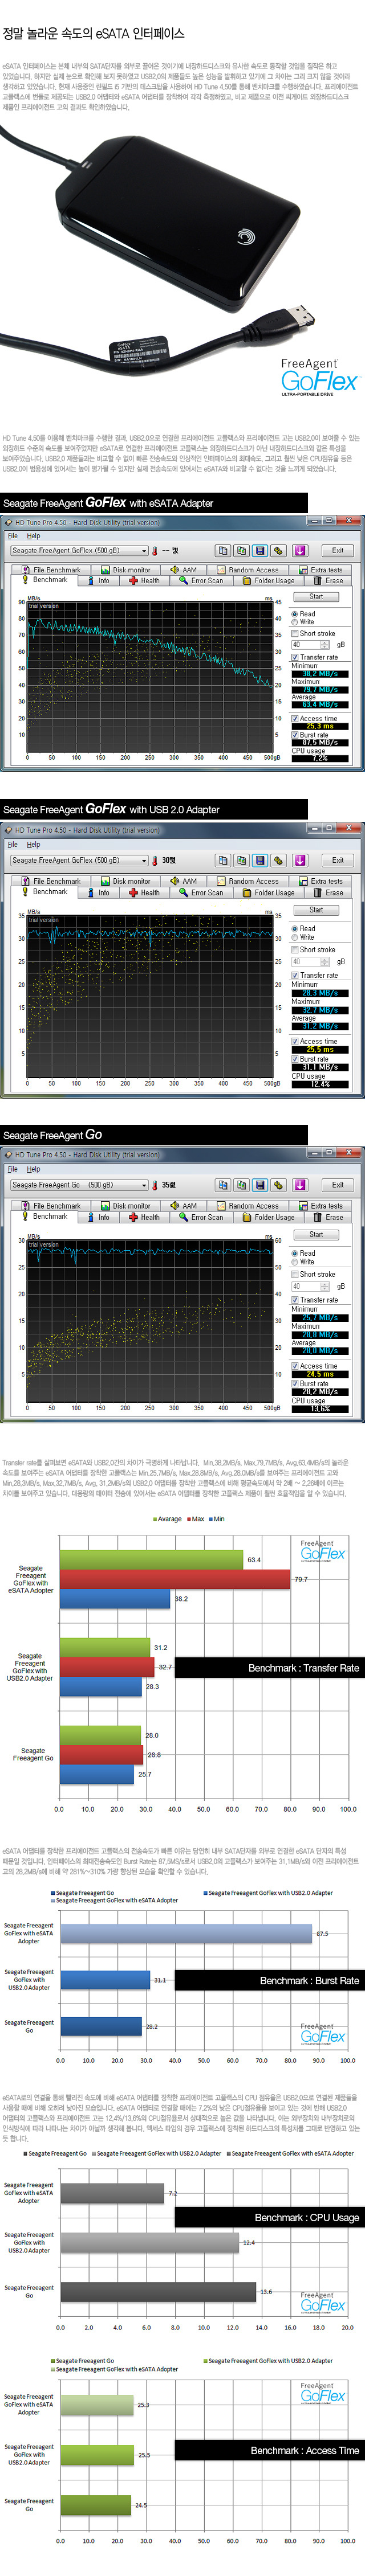Open Help menu in the eSATA Adapter window

coord(33,536)
